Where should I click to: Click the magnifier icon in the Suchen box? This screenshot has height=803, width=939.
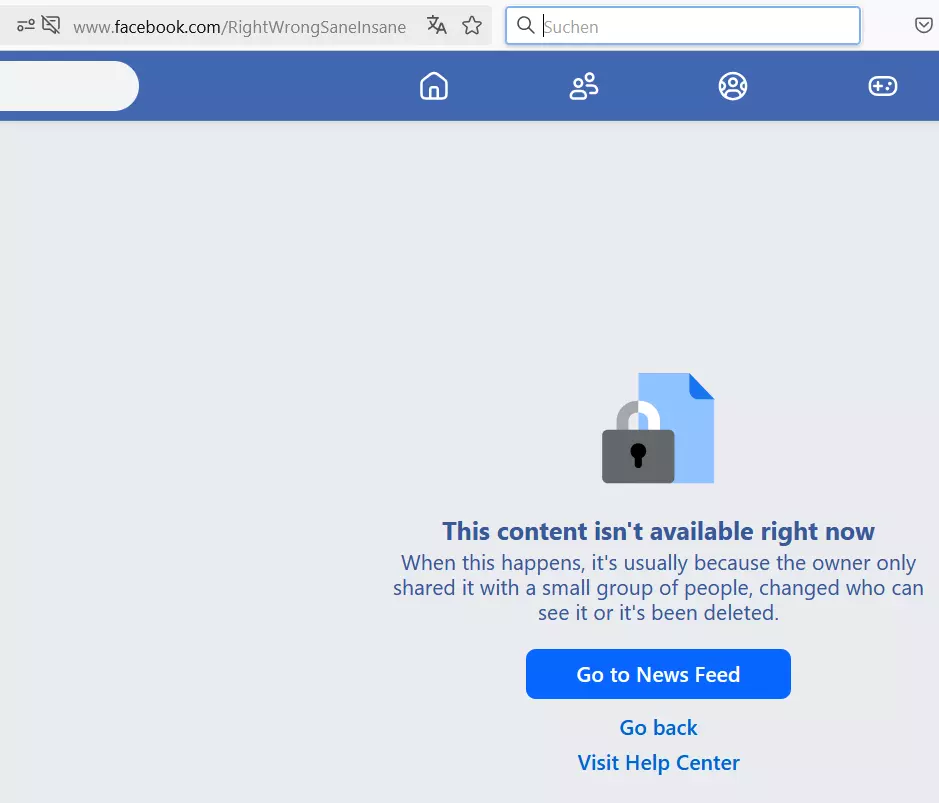click(x=525, y=25)
